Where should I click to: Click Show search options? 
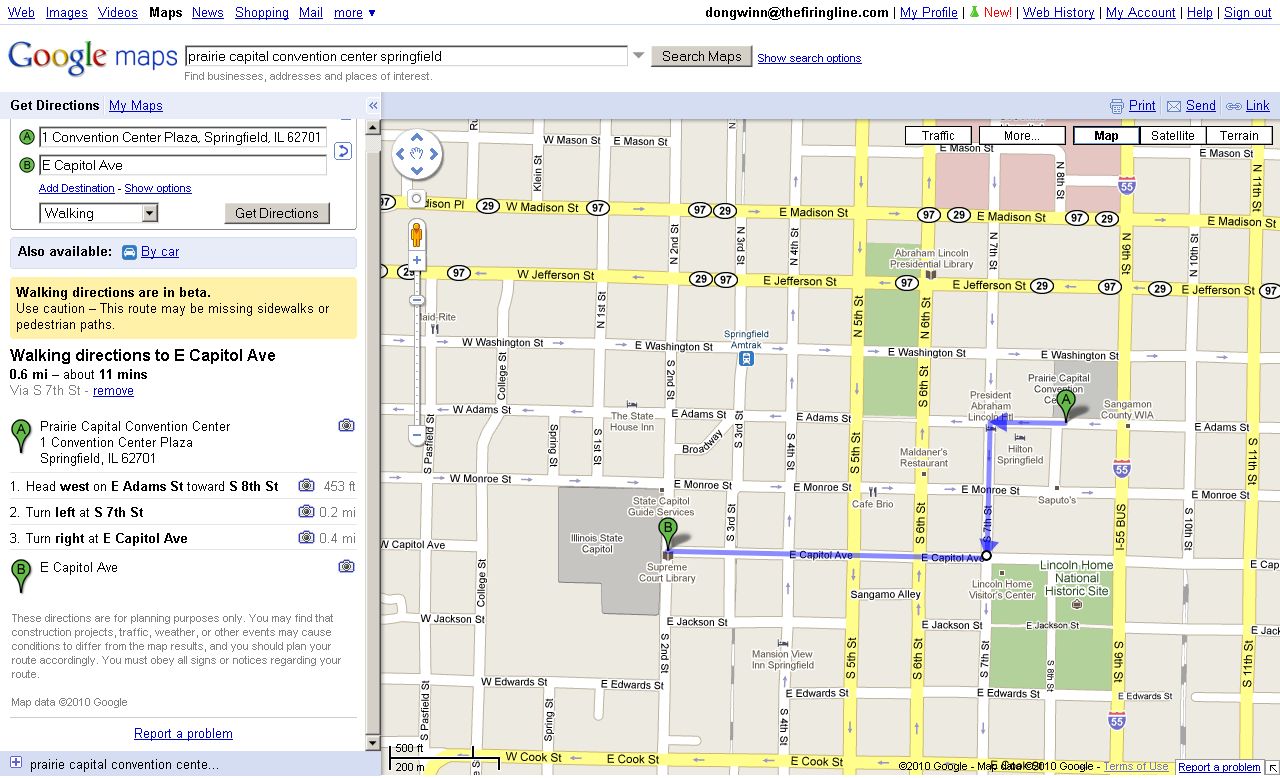coord(809,58)
